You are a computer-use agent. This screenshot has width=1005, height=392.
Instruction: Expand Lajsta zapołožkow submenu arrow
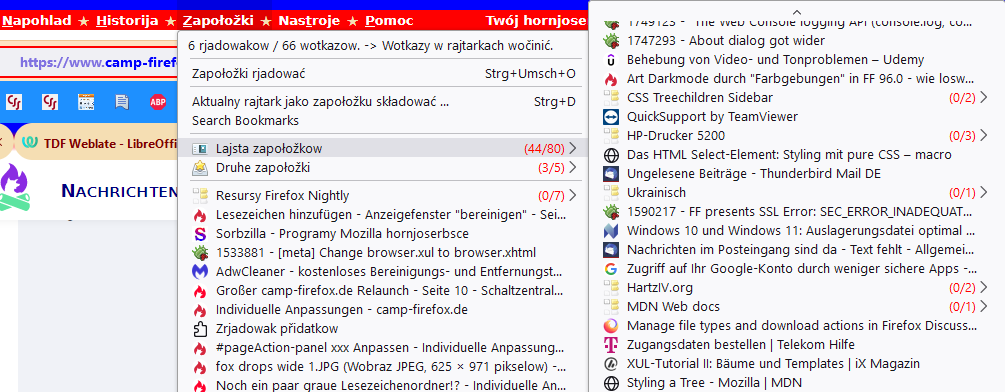tap(573, 149)
